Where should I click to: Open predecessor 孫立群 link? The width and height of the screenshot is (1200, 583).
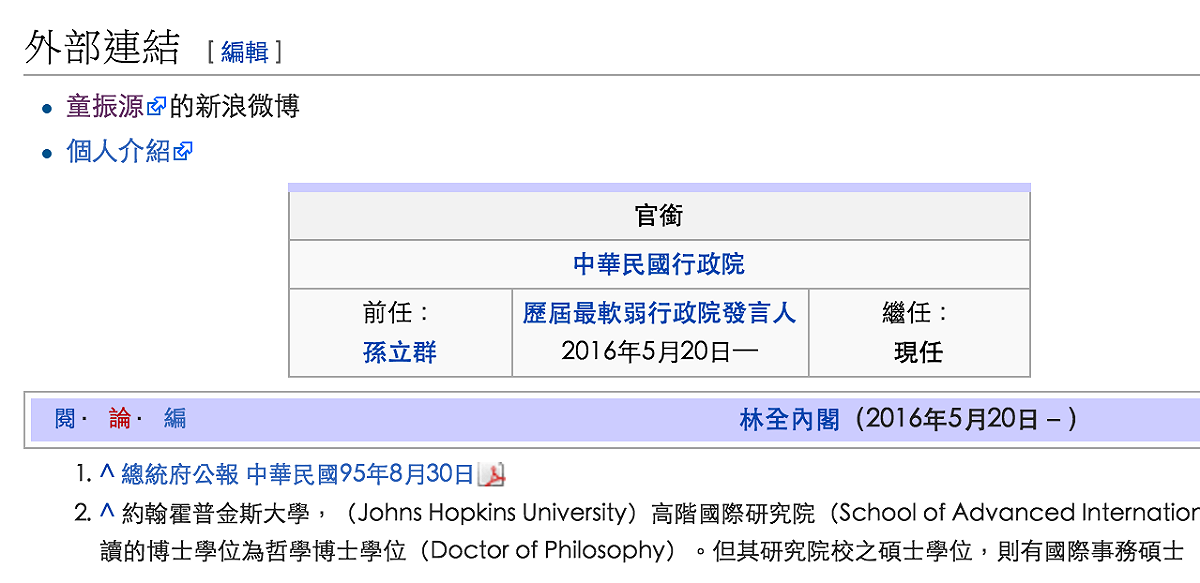[400, 353]
